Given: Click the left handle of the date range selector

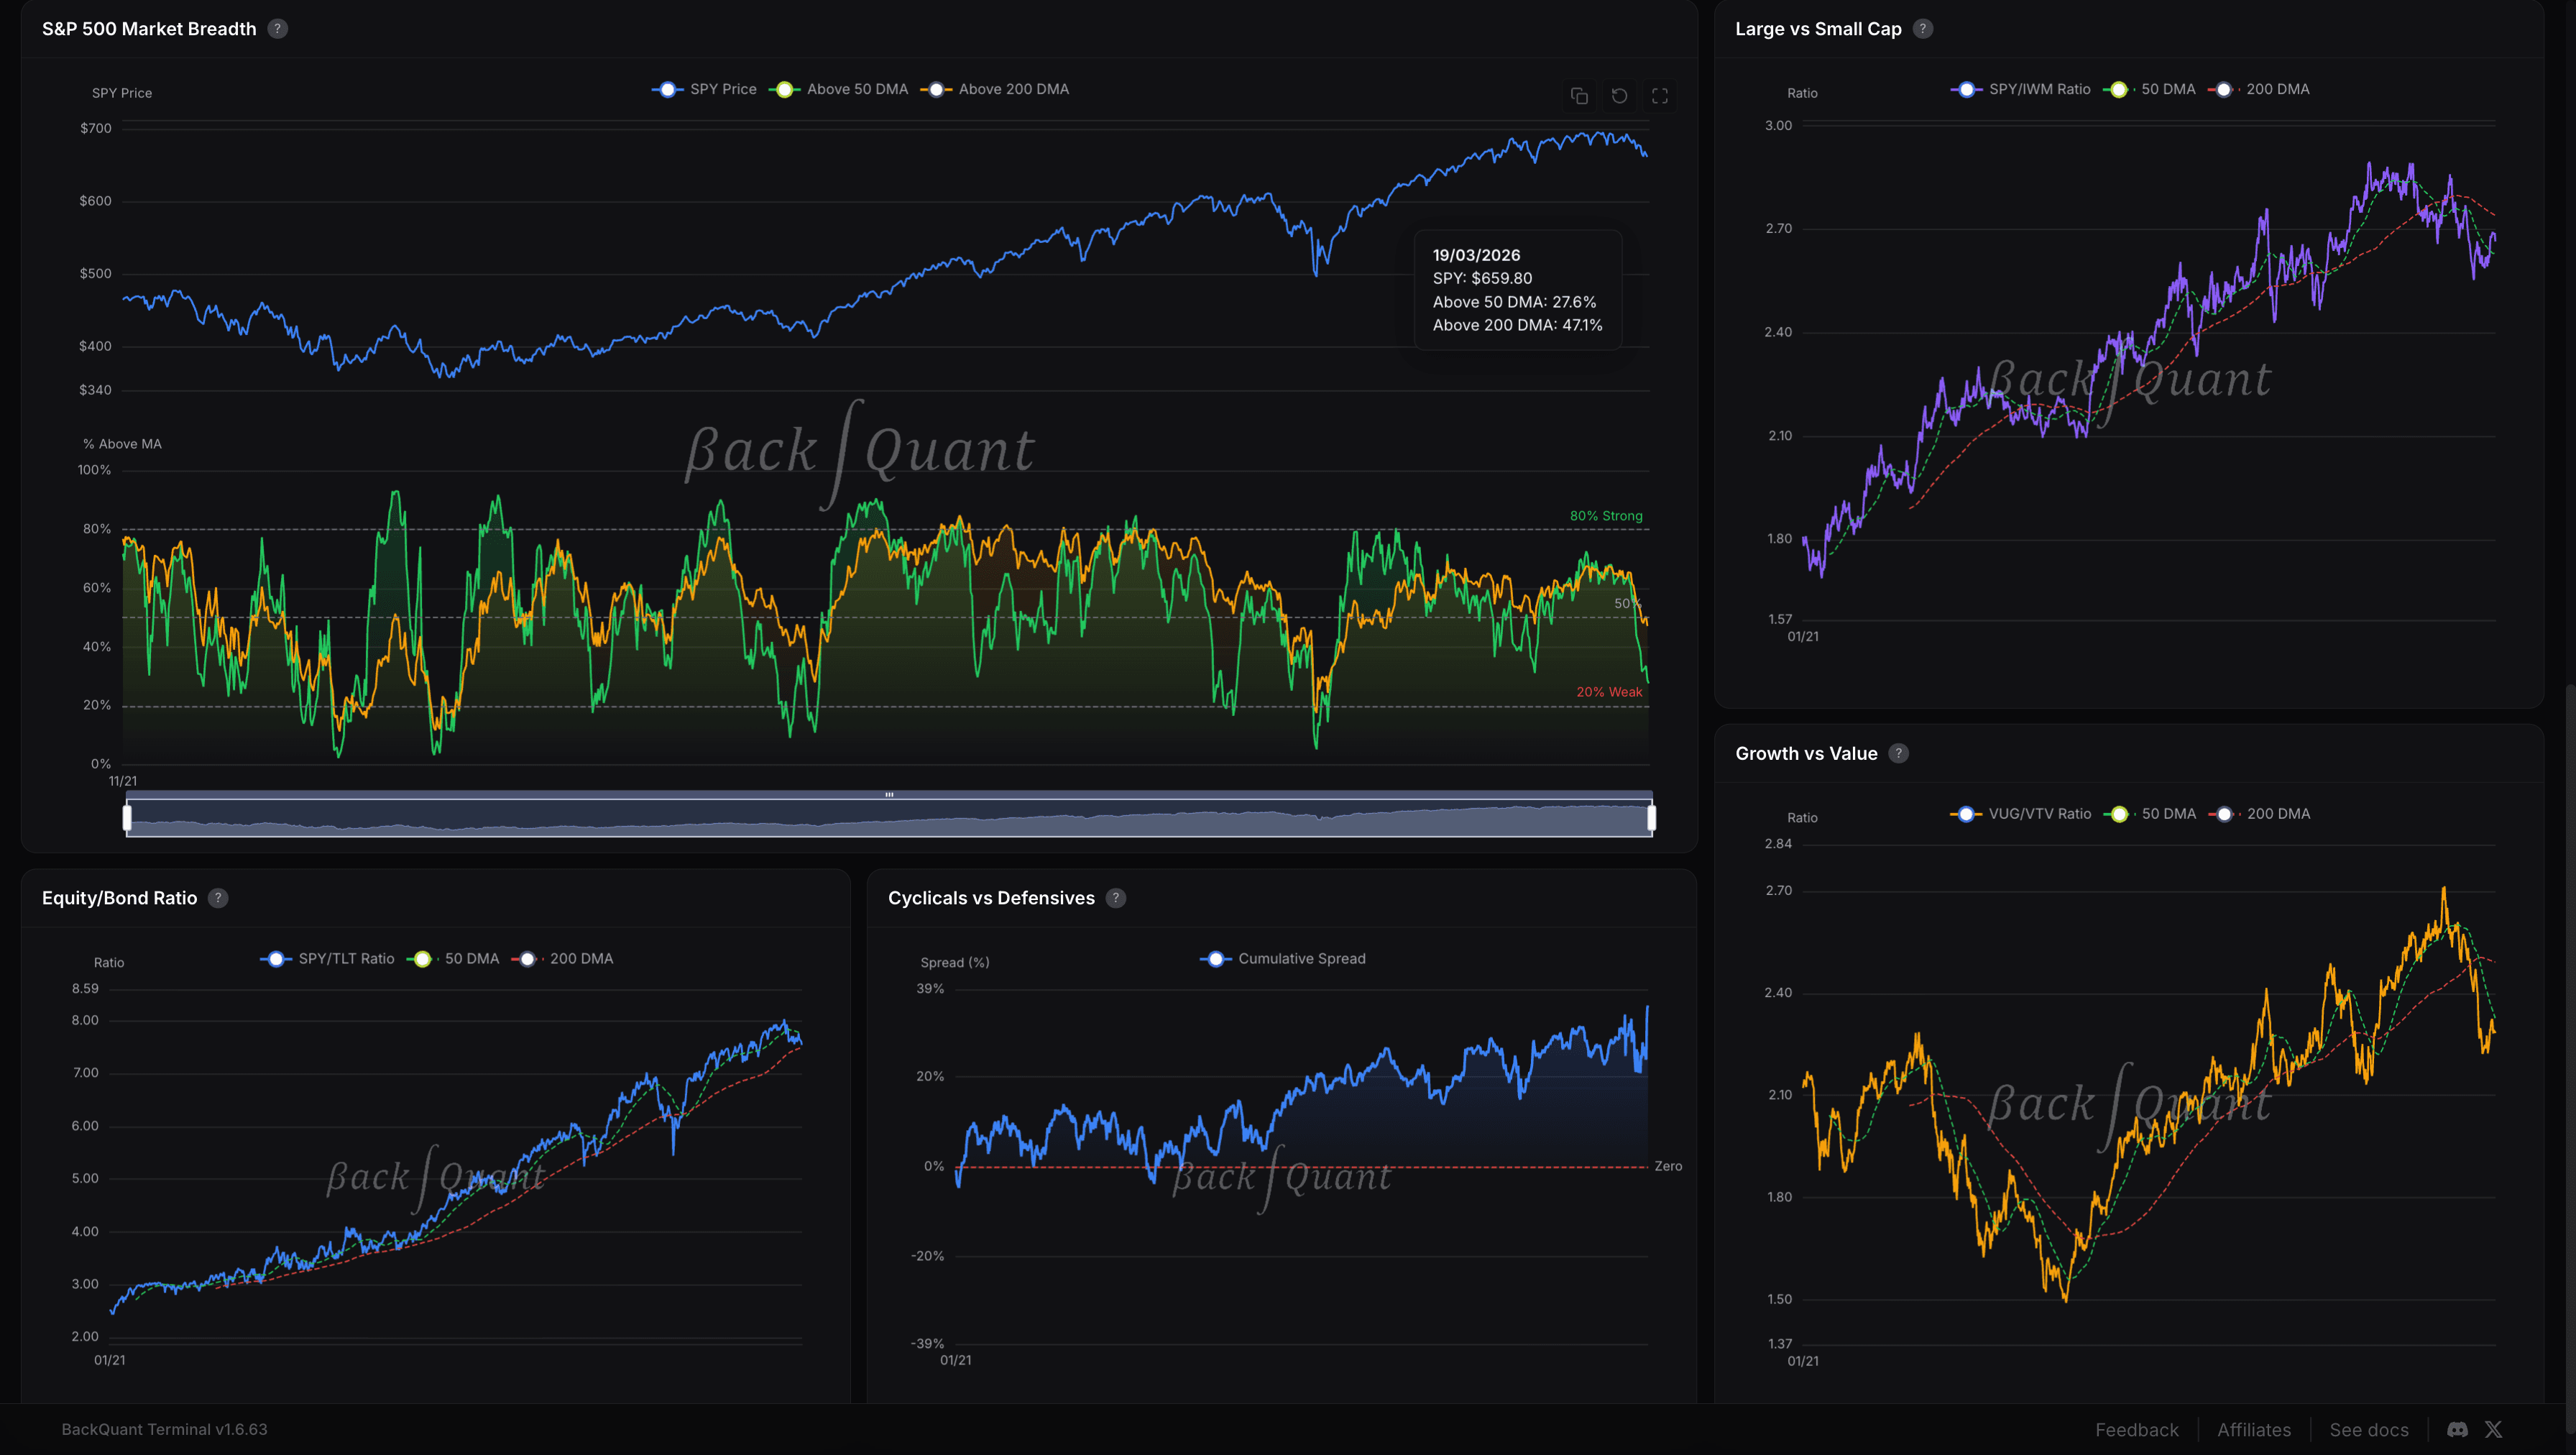Looking at the screenshot, I should tap(128, 817).
